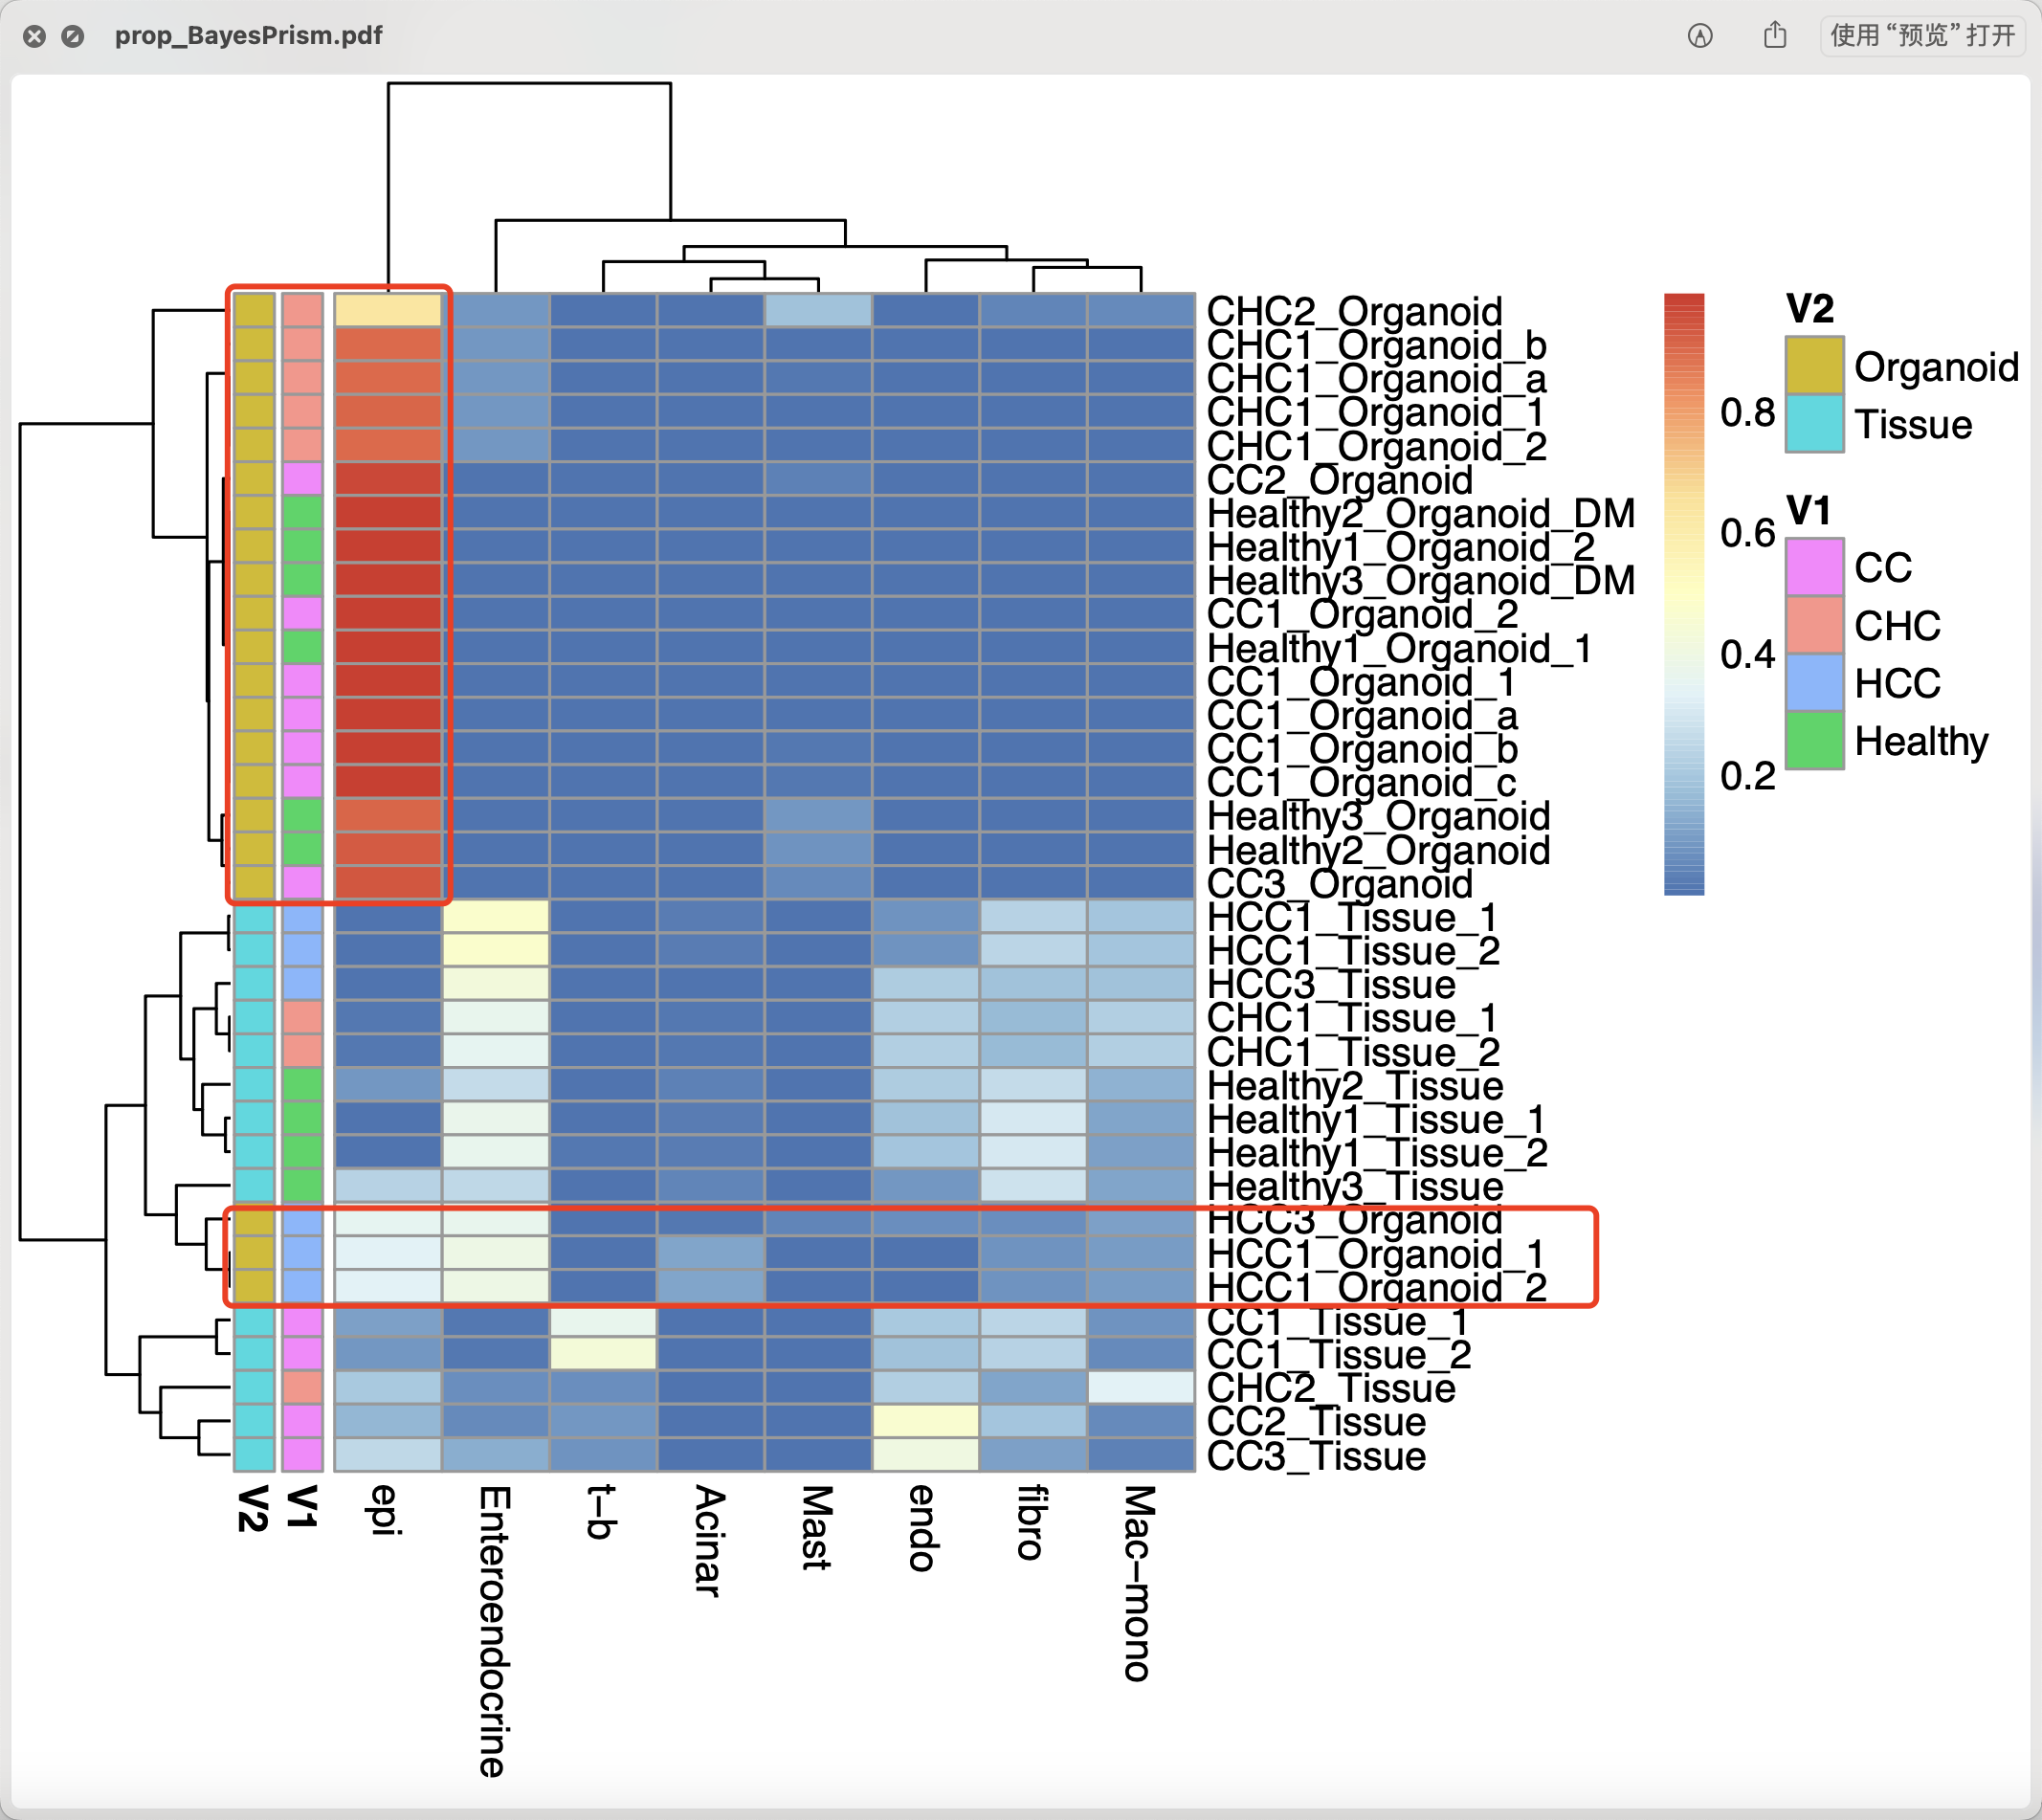
Task: Click the Mast column label
Action: (x=816, y=1528)
